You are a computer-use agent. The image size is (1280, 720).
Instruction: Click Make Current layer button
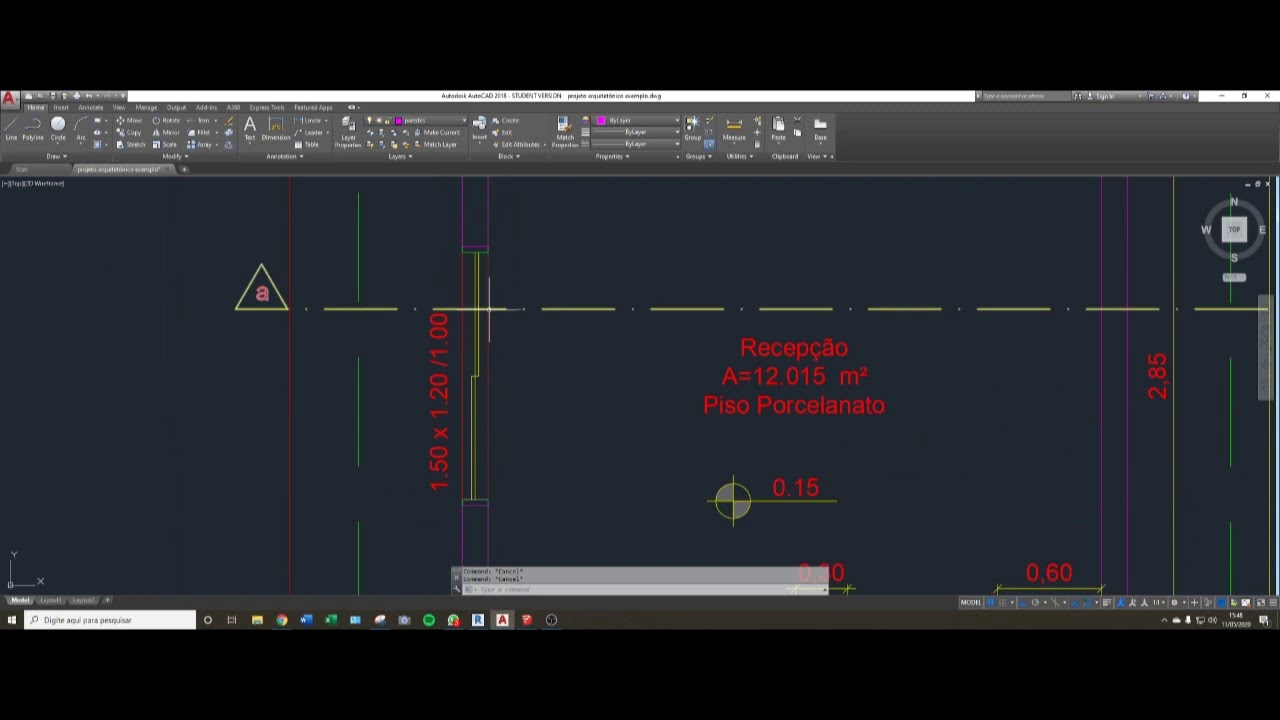(x=437, y=132)
